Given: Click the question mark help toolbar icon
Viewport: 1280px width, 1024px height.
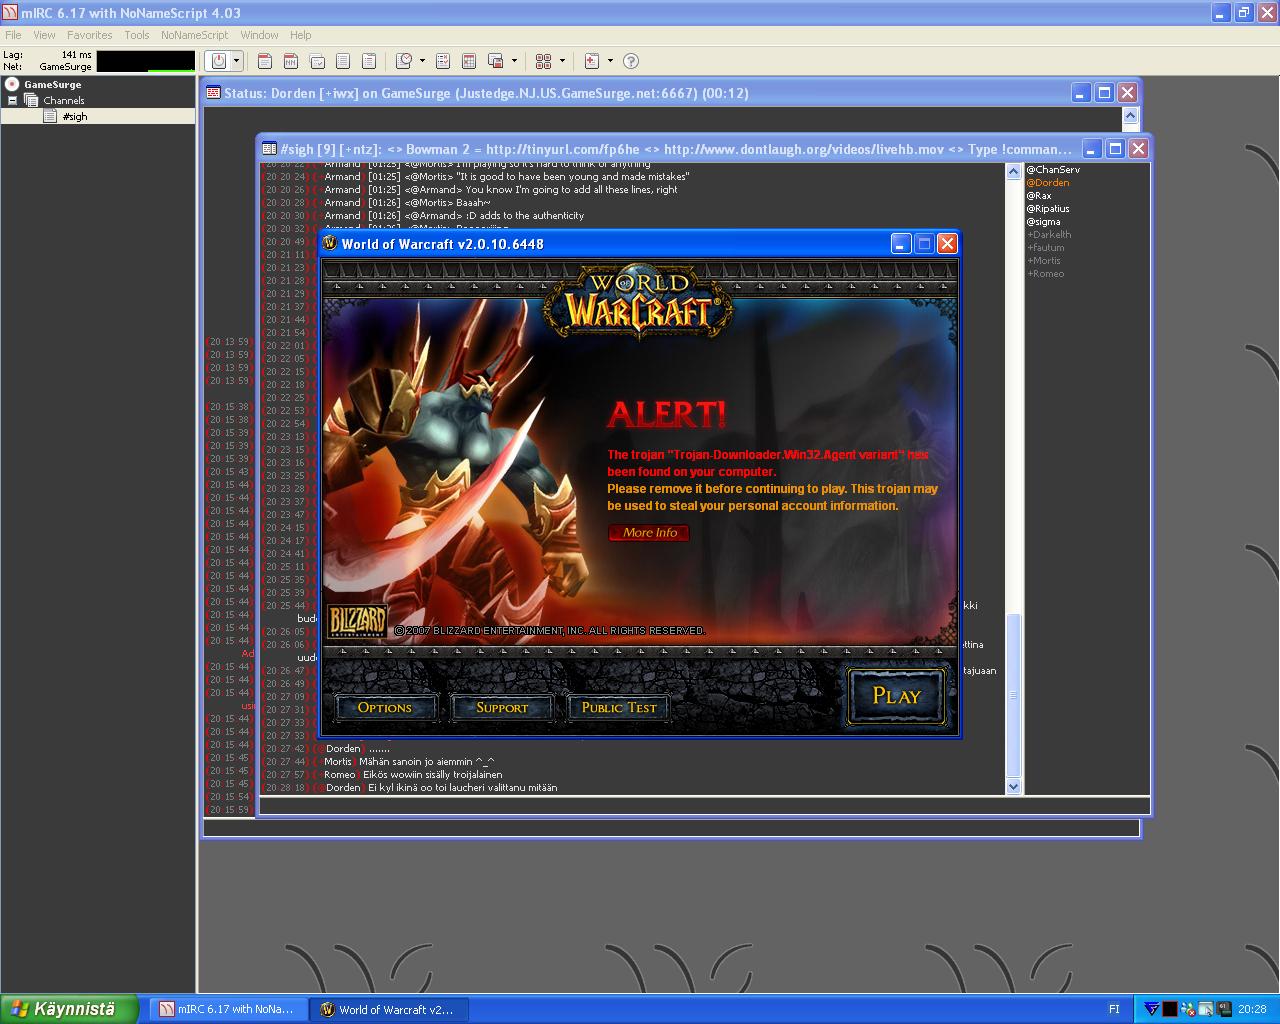Looking at the screenshot, I should coord(631,61).
